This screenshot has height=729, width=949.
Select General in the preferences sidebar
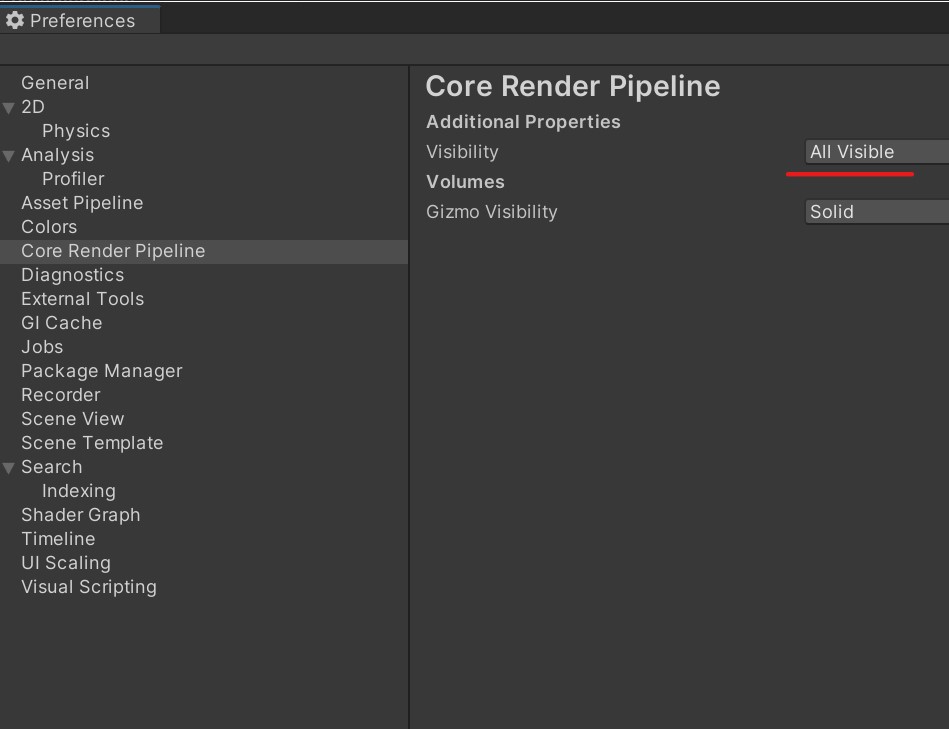click(x=55, y=82)
